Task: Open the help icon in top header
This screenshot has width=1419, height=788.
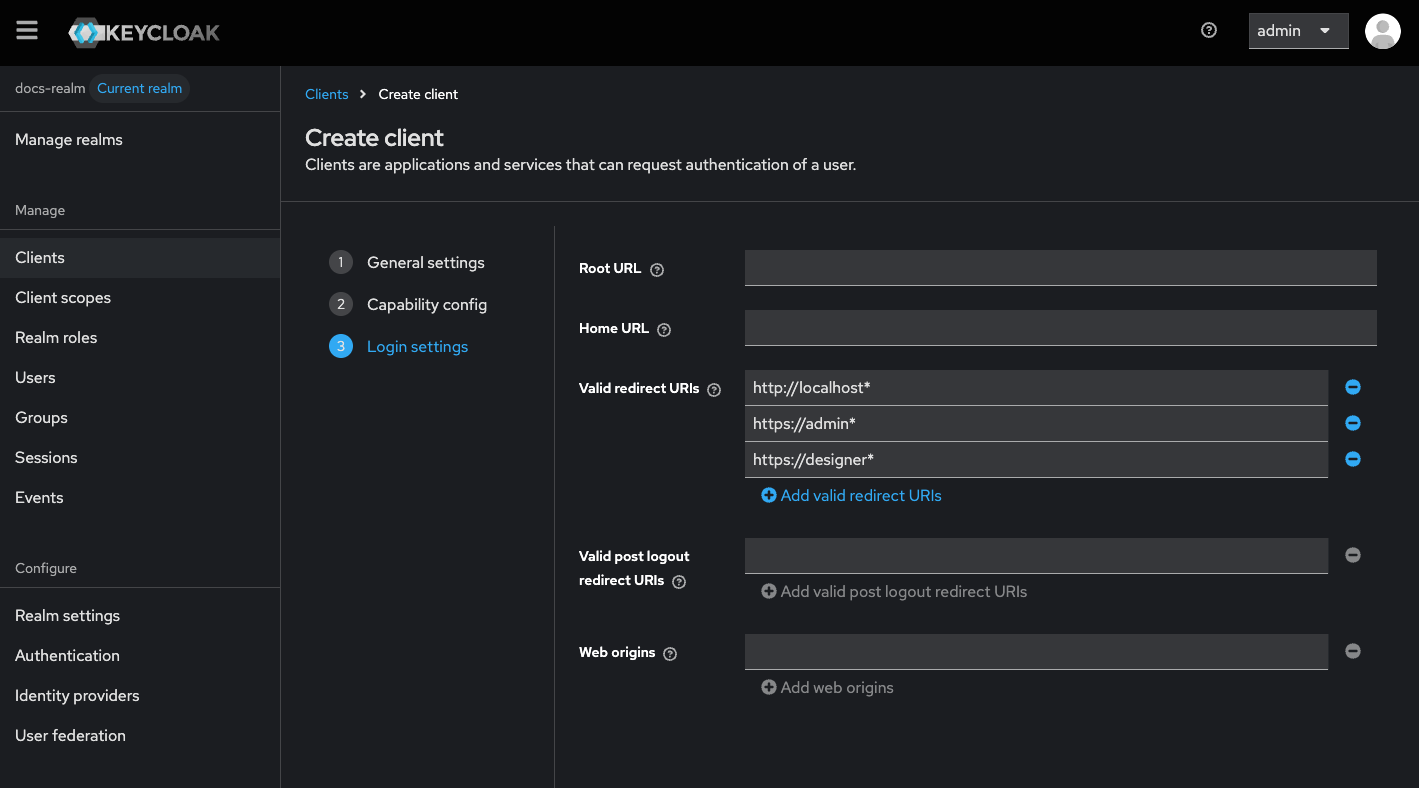Action: 1209,31
